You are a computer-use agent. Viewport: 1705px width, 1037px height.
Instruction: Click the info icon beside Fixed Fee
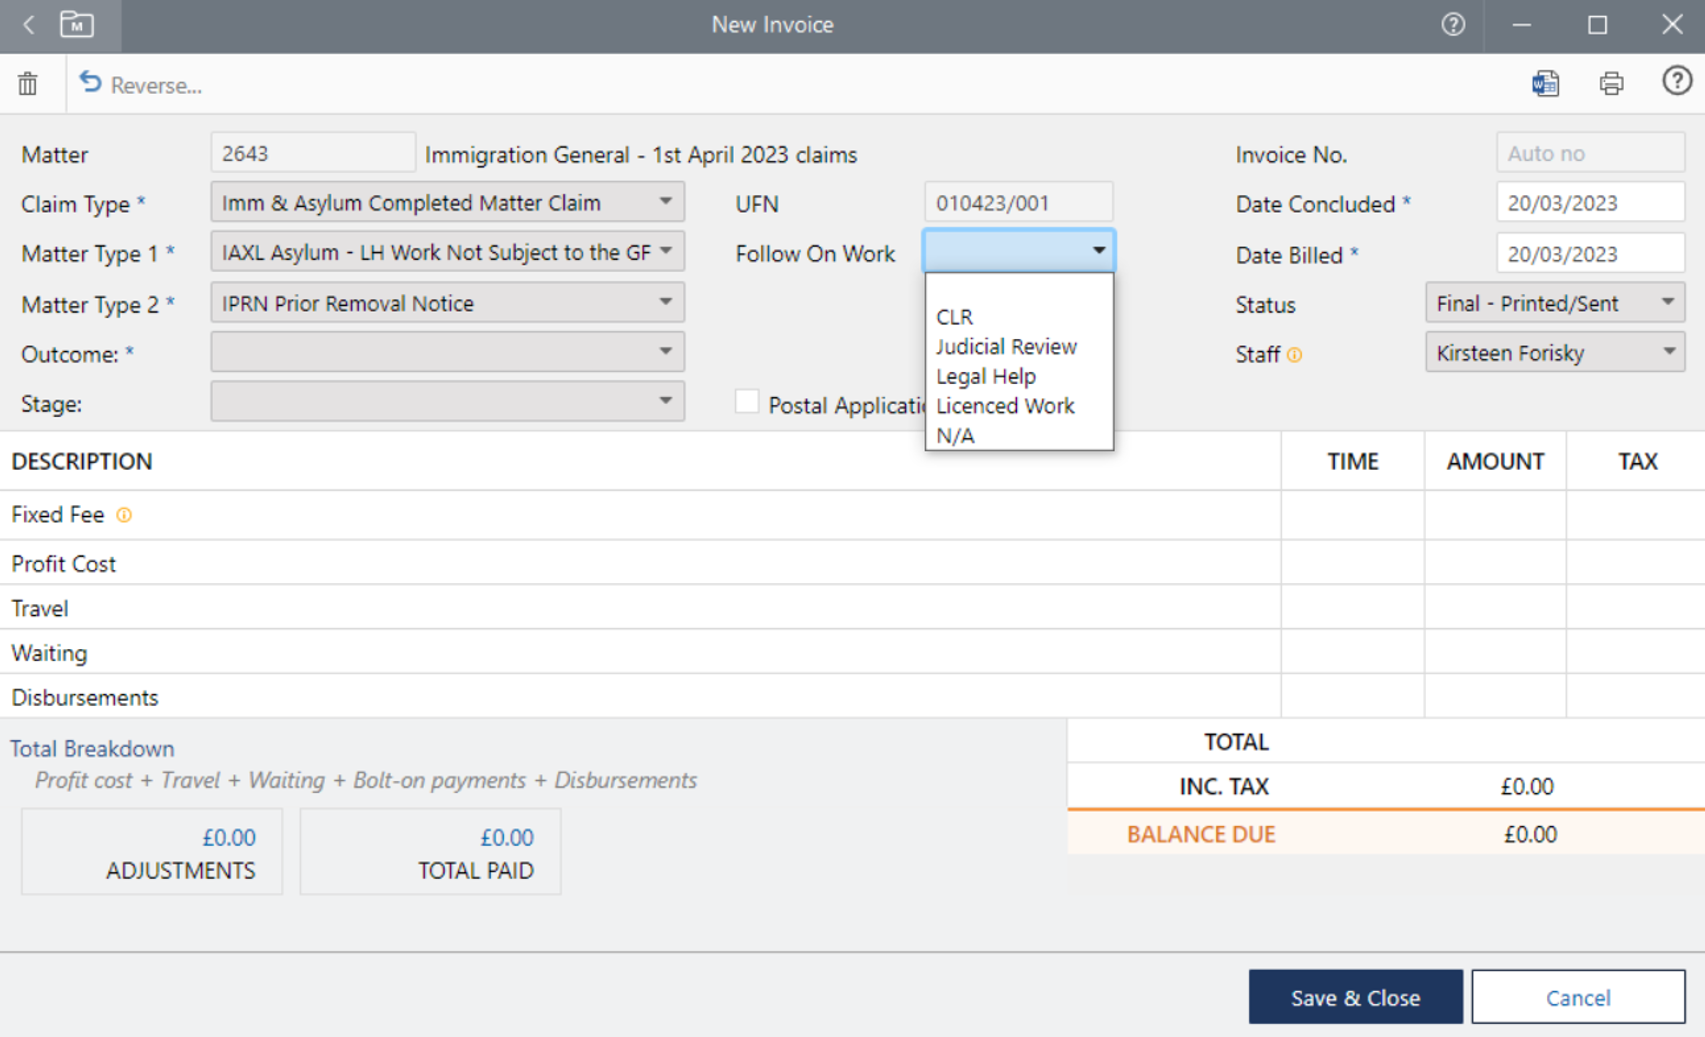point(124,515)
